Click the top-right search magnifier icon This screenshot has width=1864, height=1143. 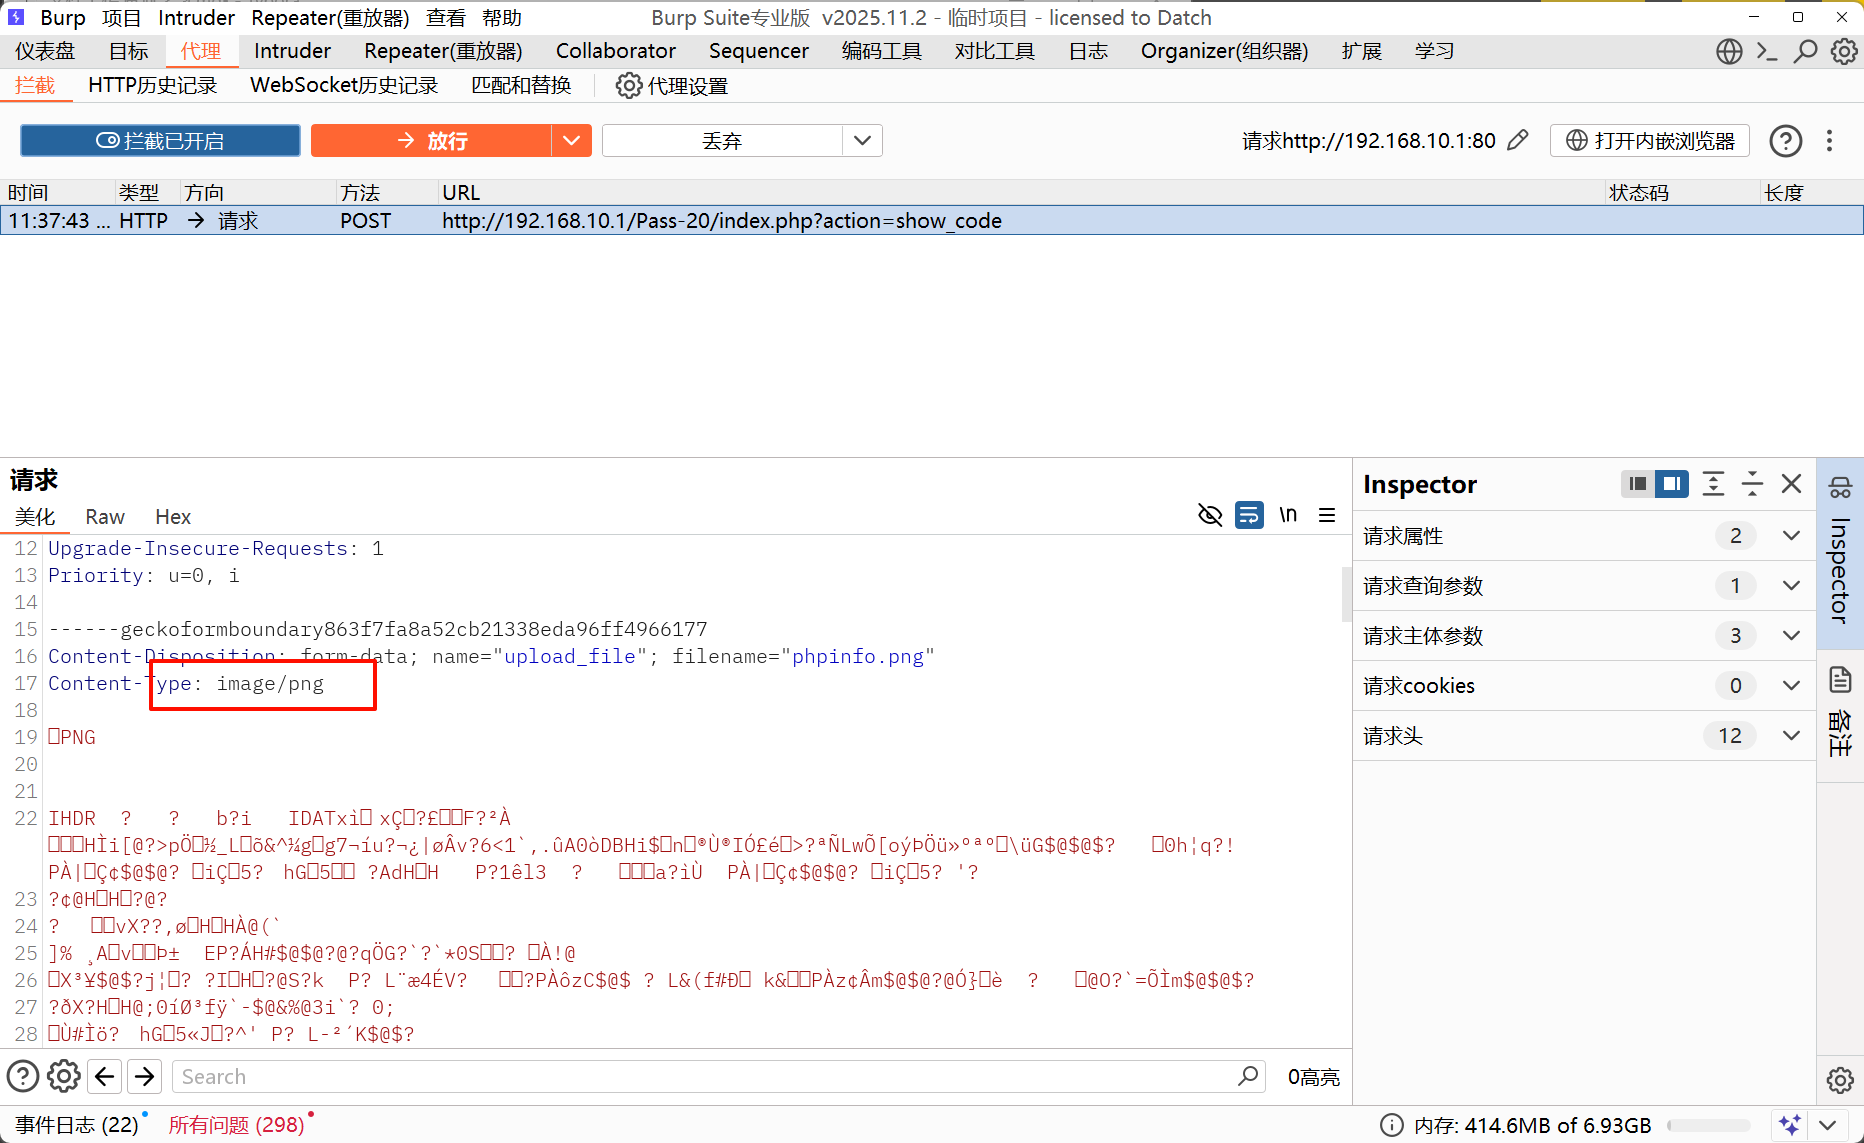tap(1805, 51)
